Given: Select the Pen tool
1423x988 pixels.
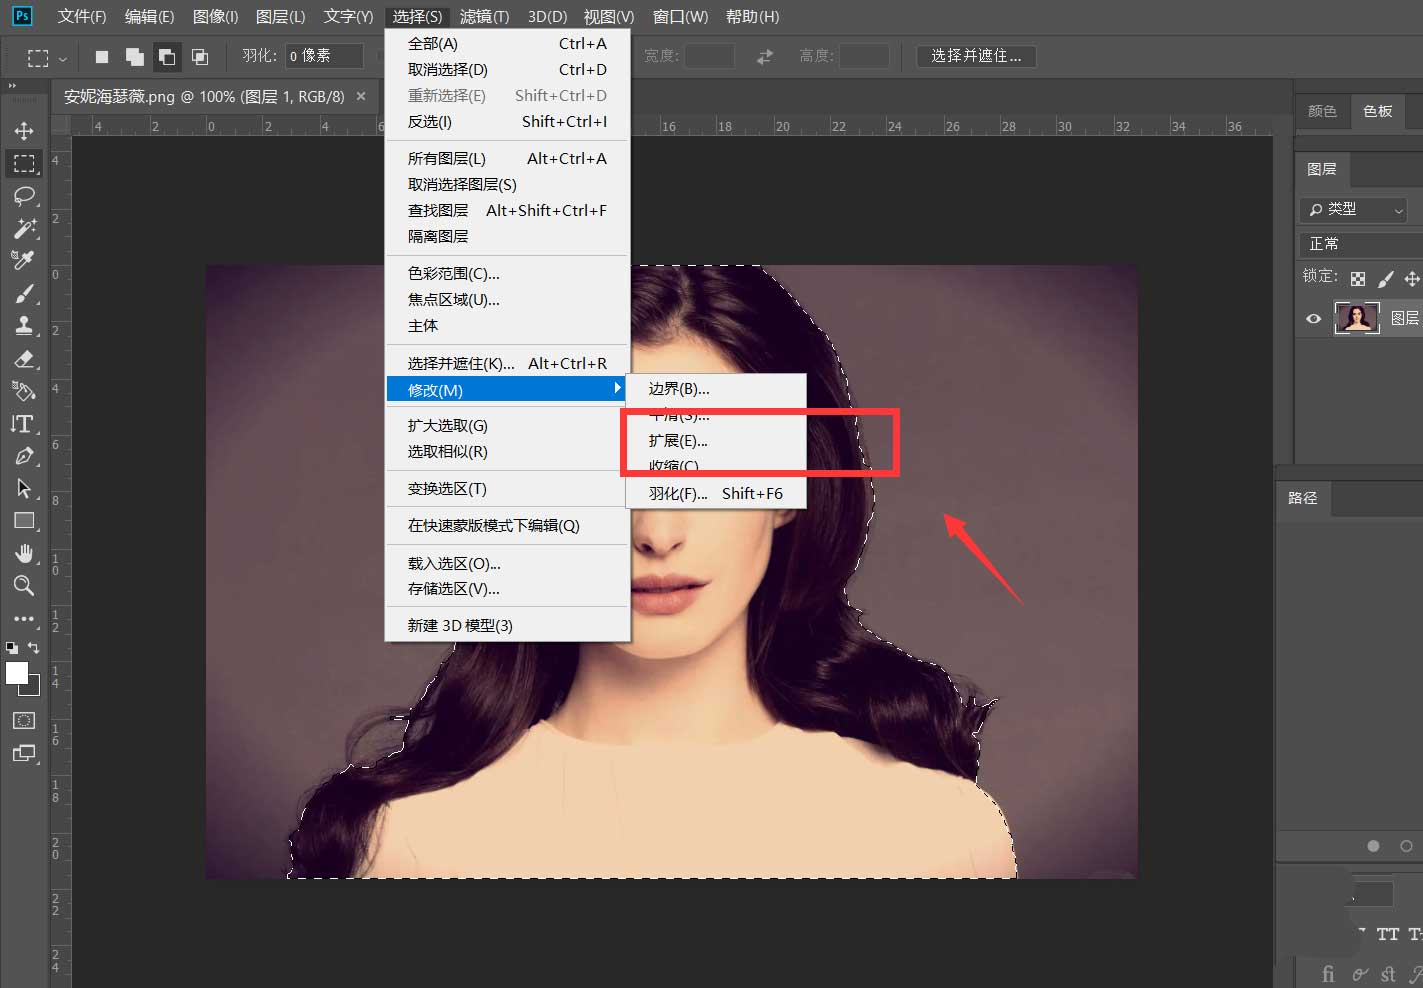Looking at the screenshot, I should [x=24, y=456].
